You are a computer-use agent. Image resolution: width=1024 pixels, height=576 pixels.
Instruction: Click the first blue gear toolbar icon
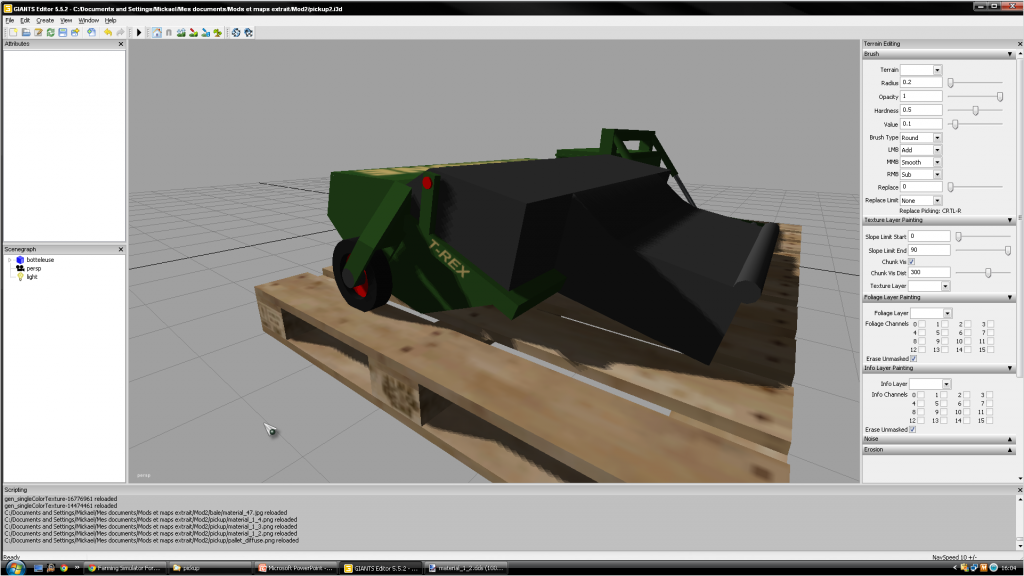(236, 33)
